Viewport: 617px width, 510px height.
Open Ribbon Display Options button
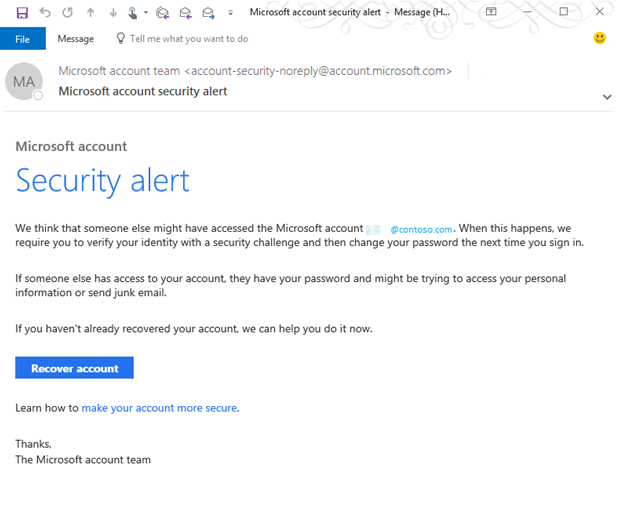pyautogui.click(x=490, y=12)
